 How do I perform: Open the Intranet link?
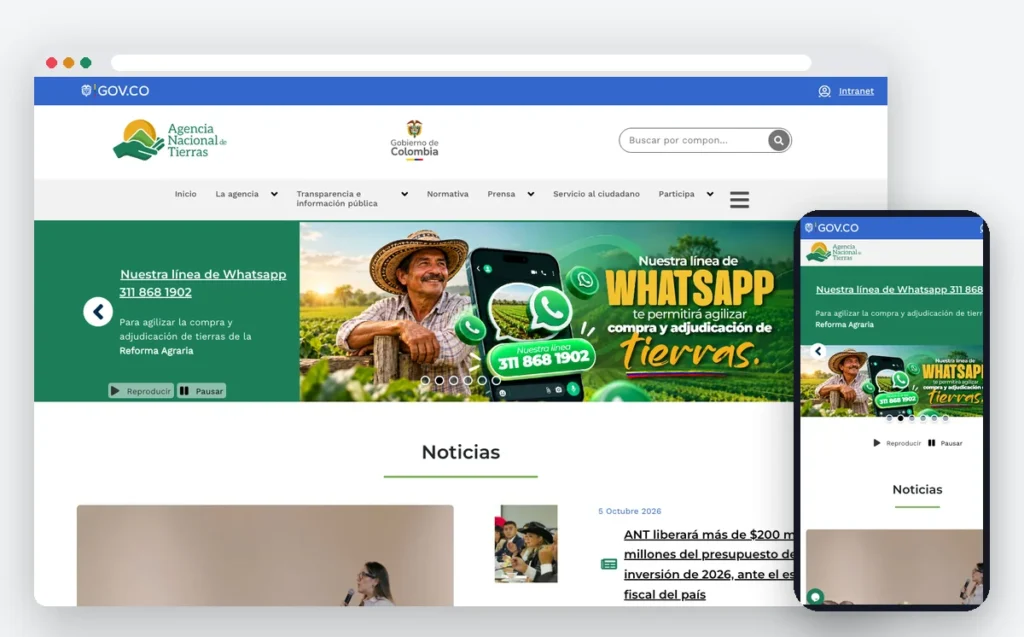[856, 91]
